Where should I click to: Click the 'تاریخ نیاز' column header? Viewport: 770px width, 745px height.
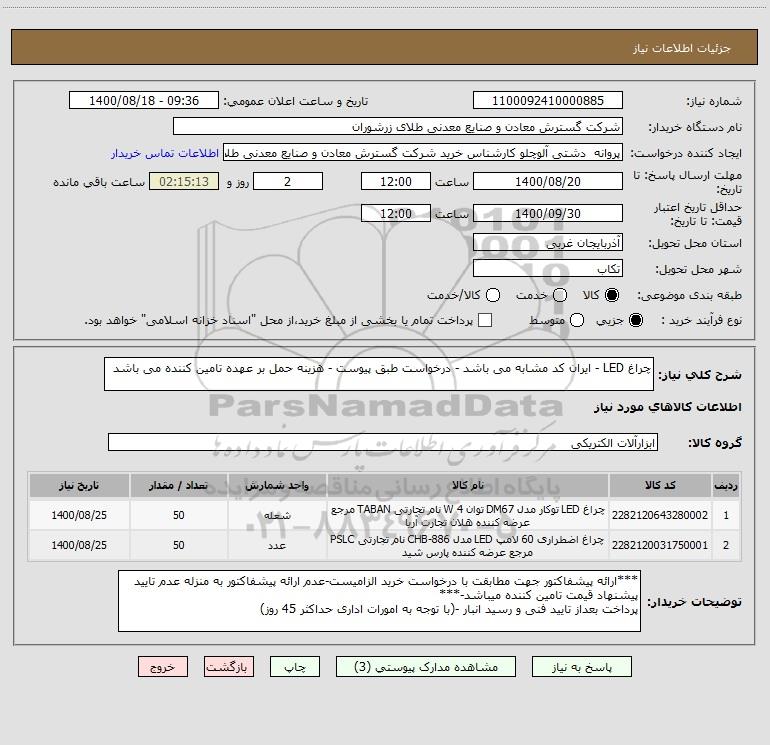pos(79,485)
